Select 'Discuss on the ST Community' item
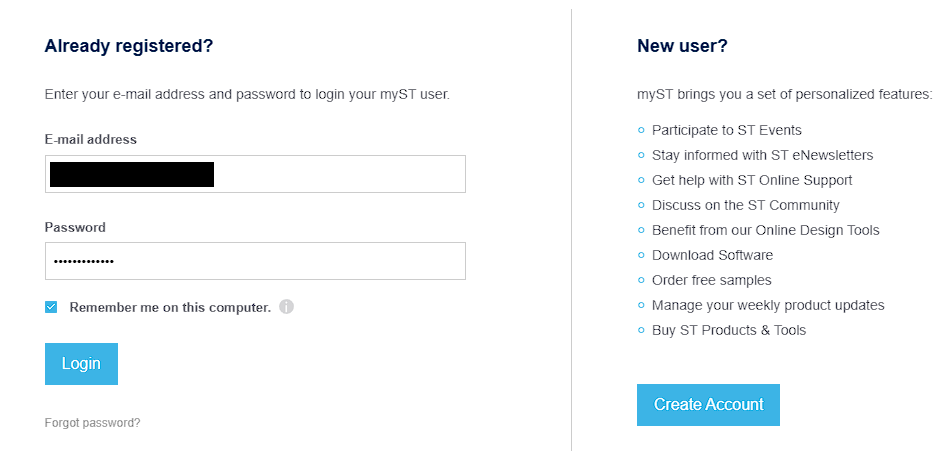This screenshot has height=474, width=949. [x=745, y=205]
